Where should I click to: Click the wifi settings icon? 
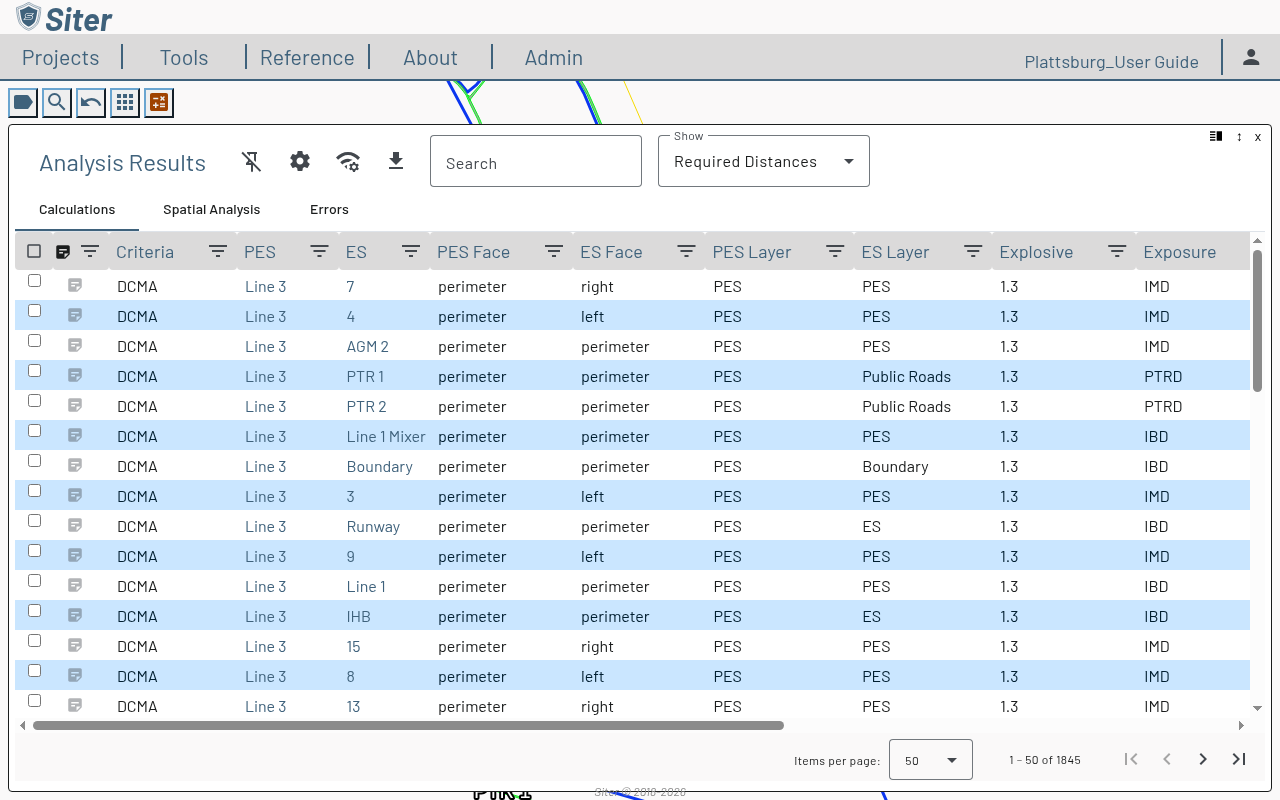coord(348,161)
